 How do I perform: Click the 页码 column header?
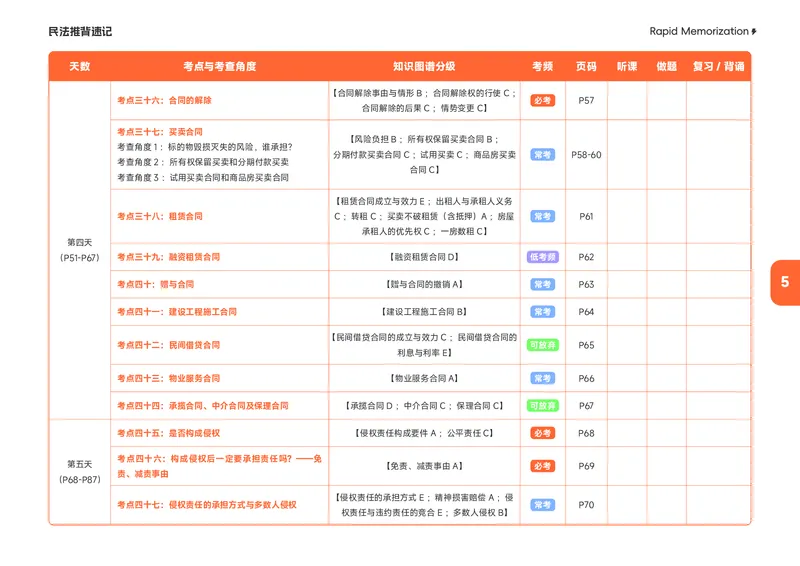586,66
